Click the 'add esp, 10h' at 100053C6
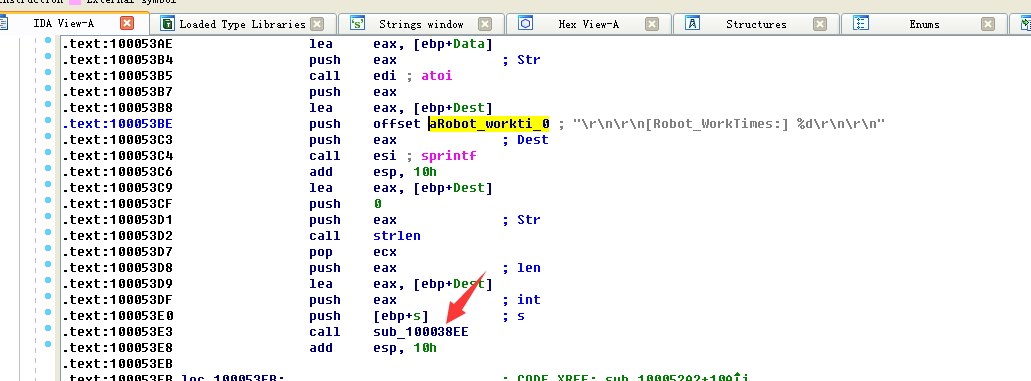 tap(373, 172)
